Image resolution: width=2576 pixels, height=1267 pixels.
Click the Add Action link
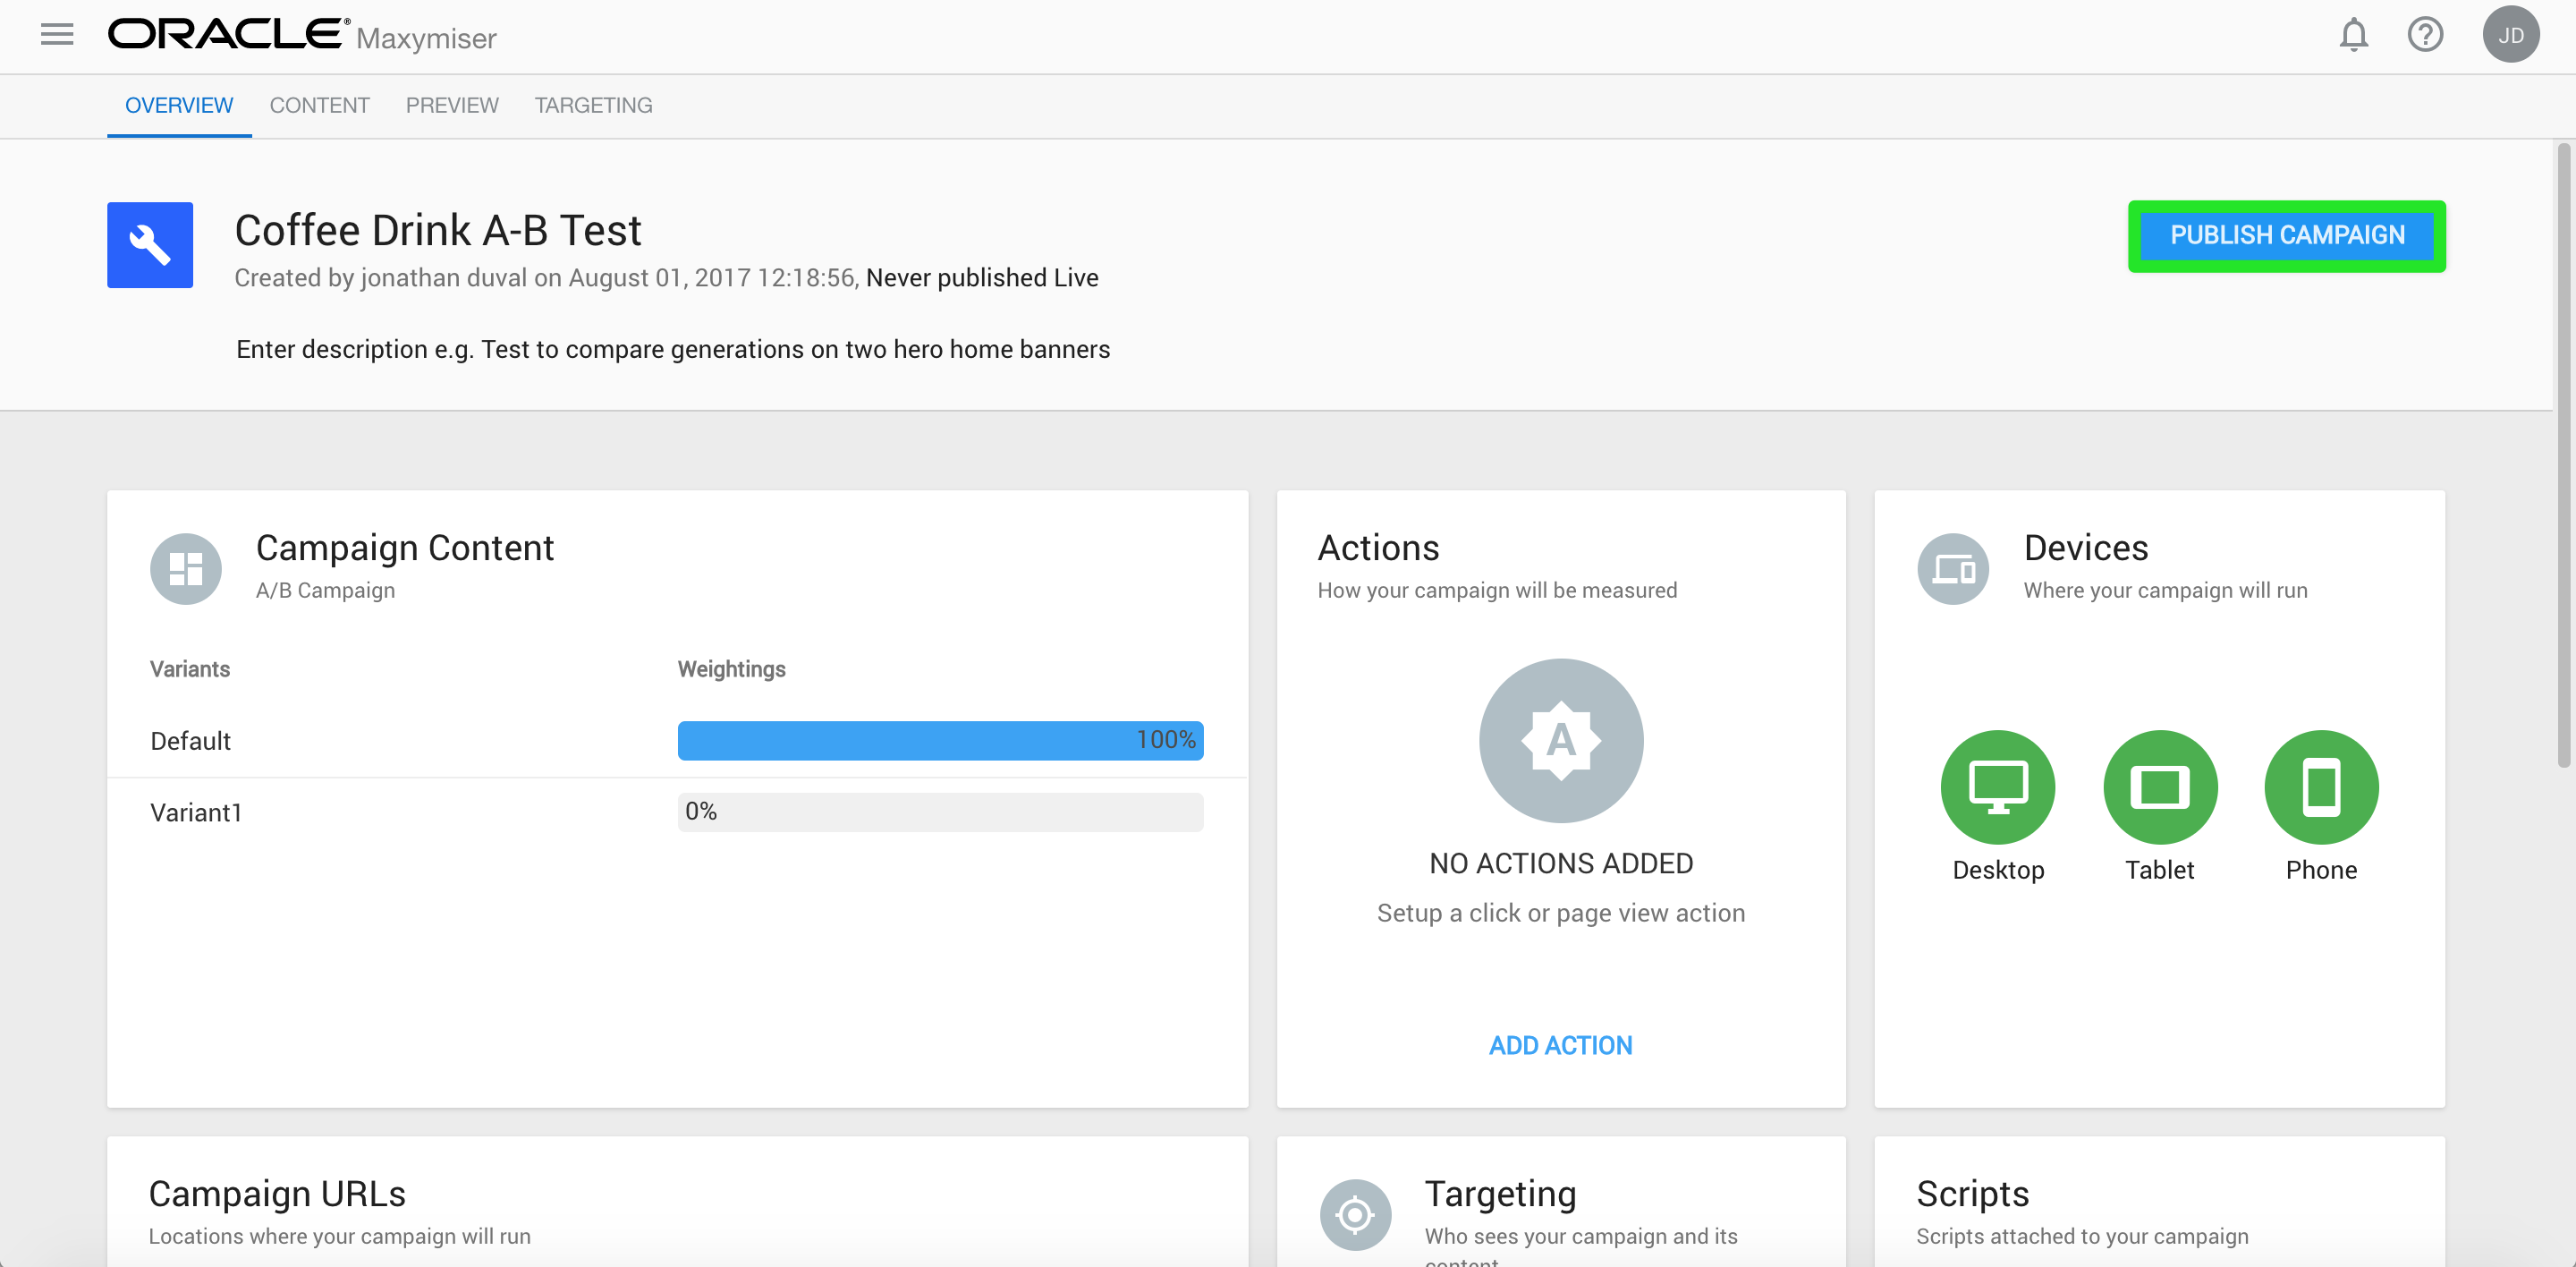pos(1560,1046)
